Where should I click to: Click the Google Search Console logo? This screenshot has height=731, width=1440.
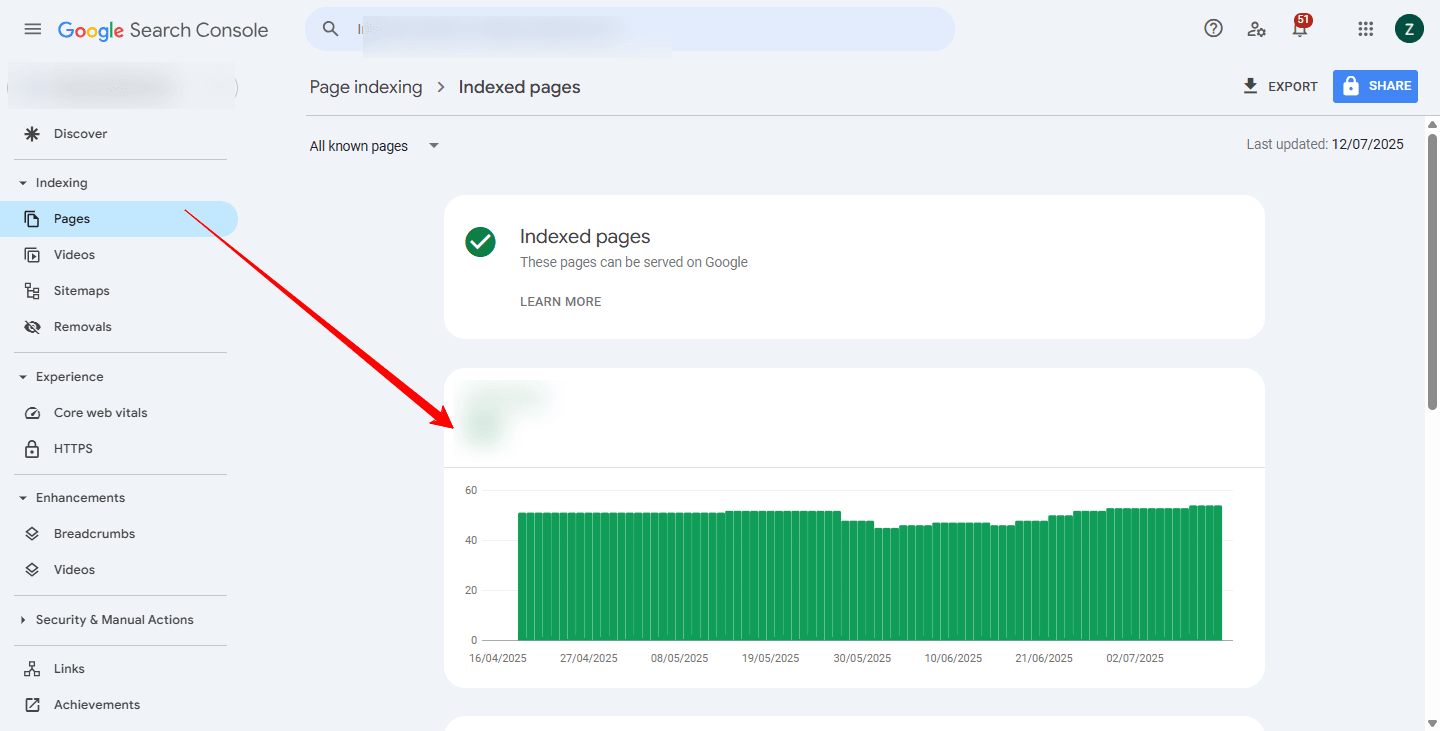click(x=163, y=30)
